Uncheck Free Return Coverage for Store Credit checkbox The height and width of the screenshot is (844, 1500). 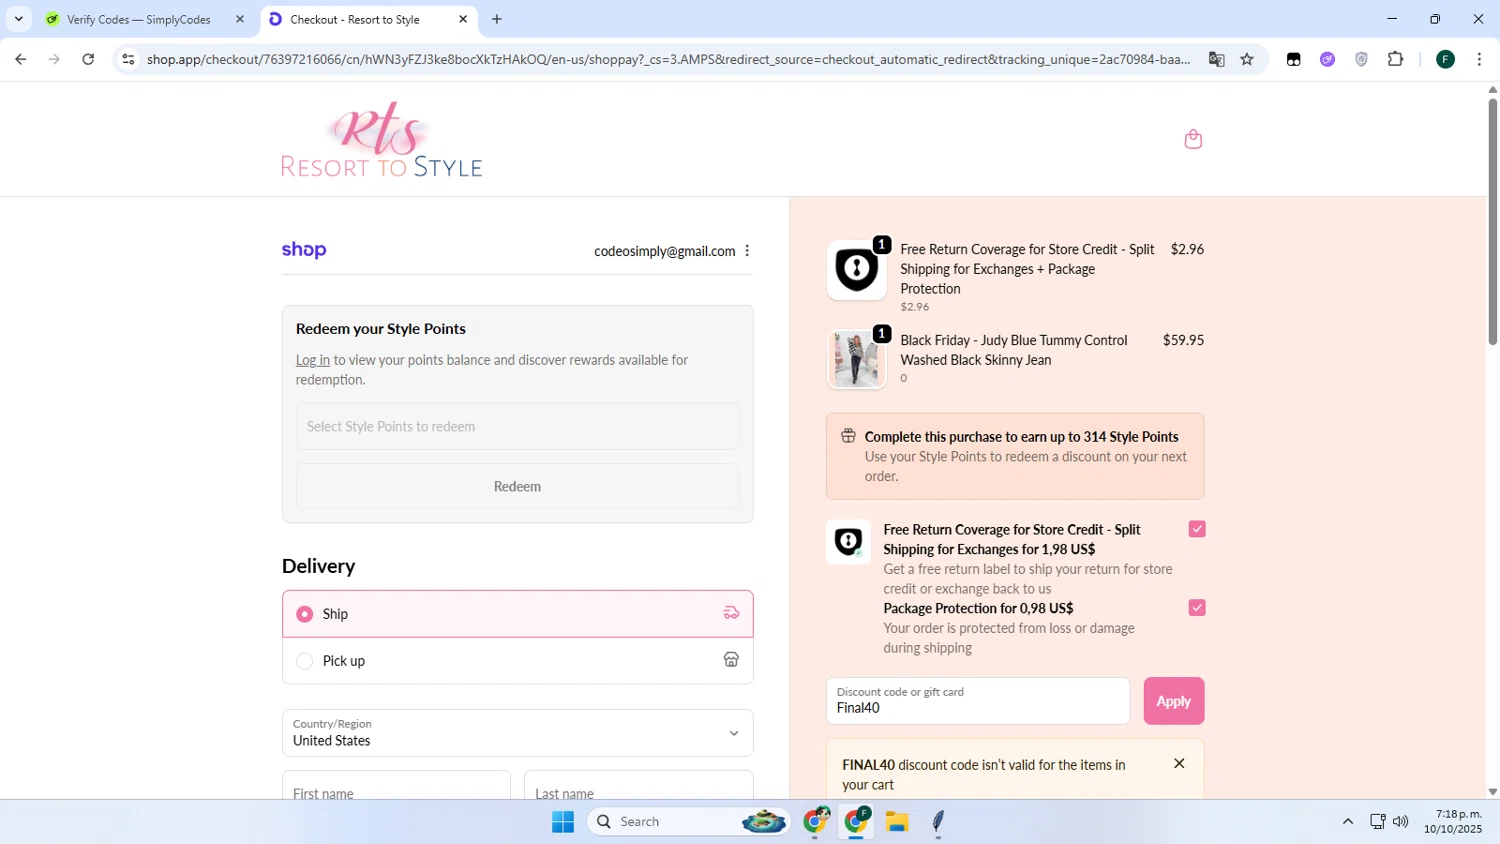(x=1196, y=529)
